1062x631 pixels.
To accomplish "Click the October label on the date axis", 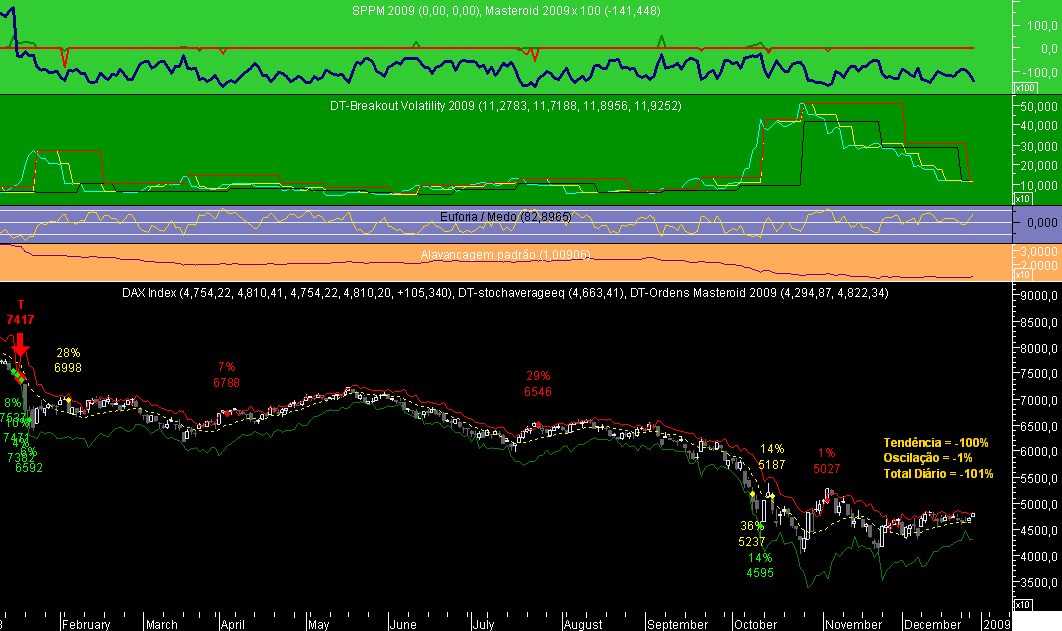I will click(x=755, y=624).
